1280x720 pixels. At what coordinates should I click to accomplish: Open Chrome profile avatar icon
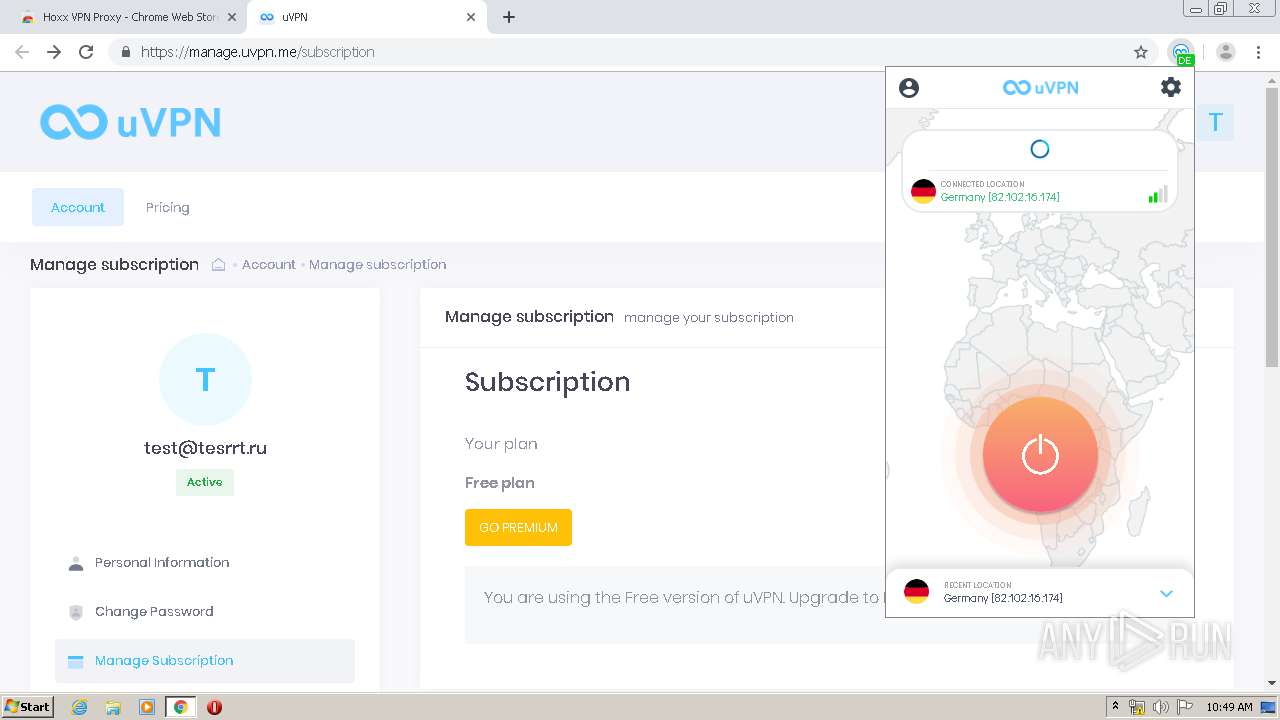click(1226, 52)
